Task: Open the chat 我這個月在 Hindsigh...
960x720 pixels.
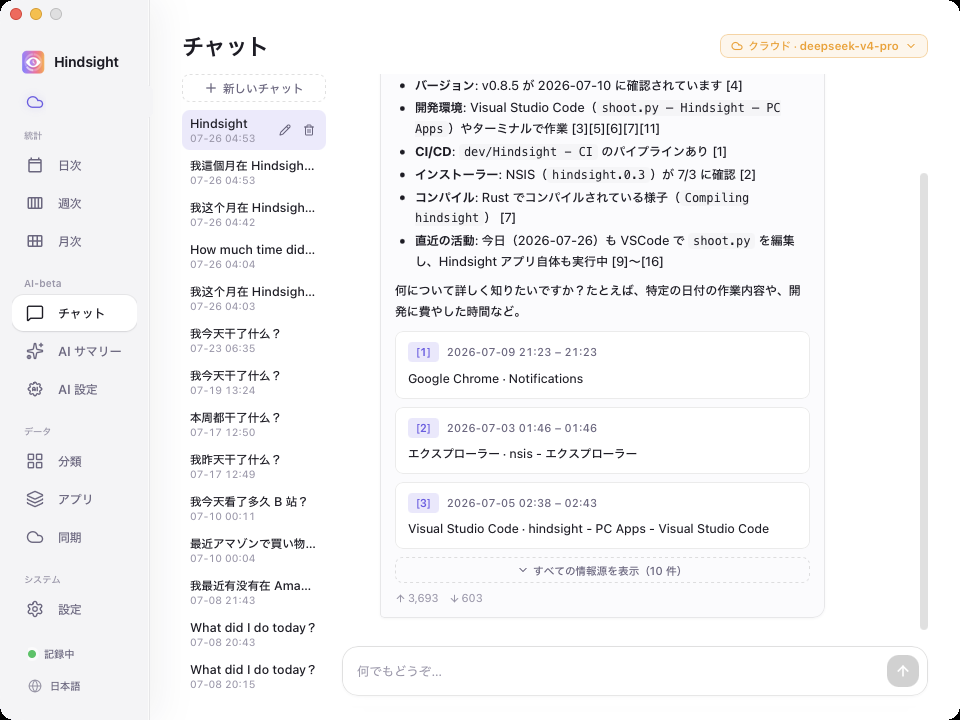Action: point(253,172)
